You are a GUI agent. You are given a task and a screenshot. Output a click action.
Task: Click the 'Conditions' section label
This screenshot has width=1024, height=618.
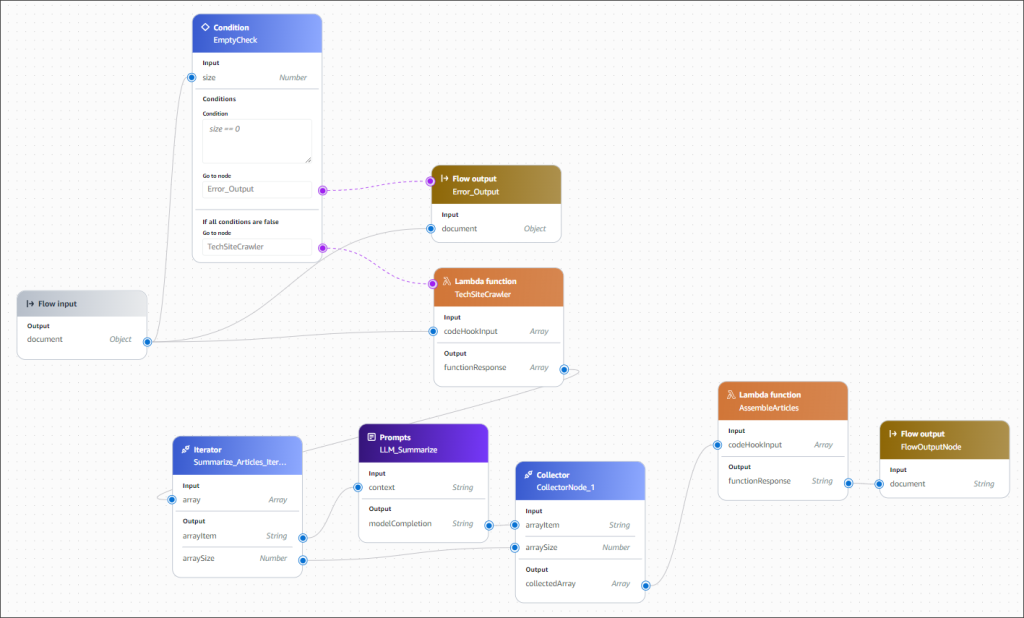point(219,99)
